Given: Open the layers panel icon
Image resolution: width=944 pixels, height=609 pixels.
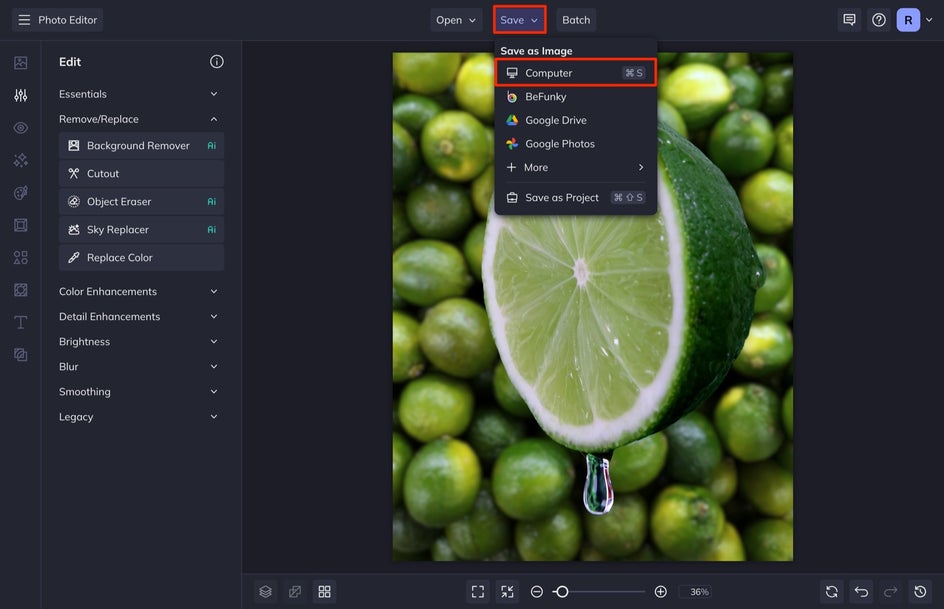Looking at the screenshot, I should (x=266, y=592).
